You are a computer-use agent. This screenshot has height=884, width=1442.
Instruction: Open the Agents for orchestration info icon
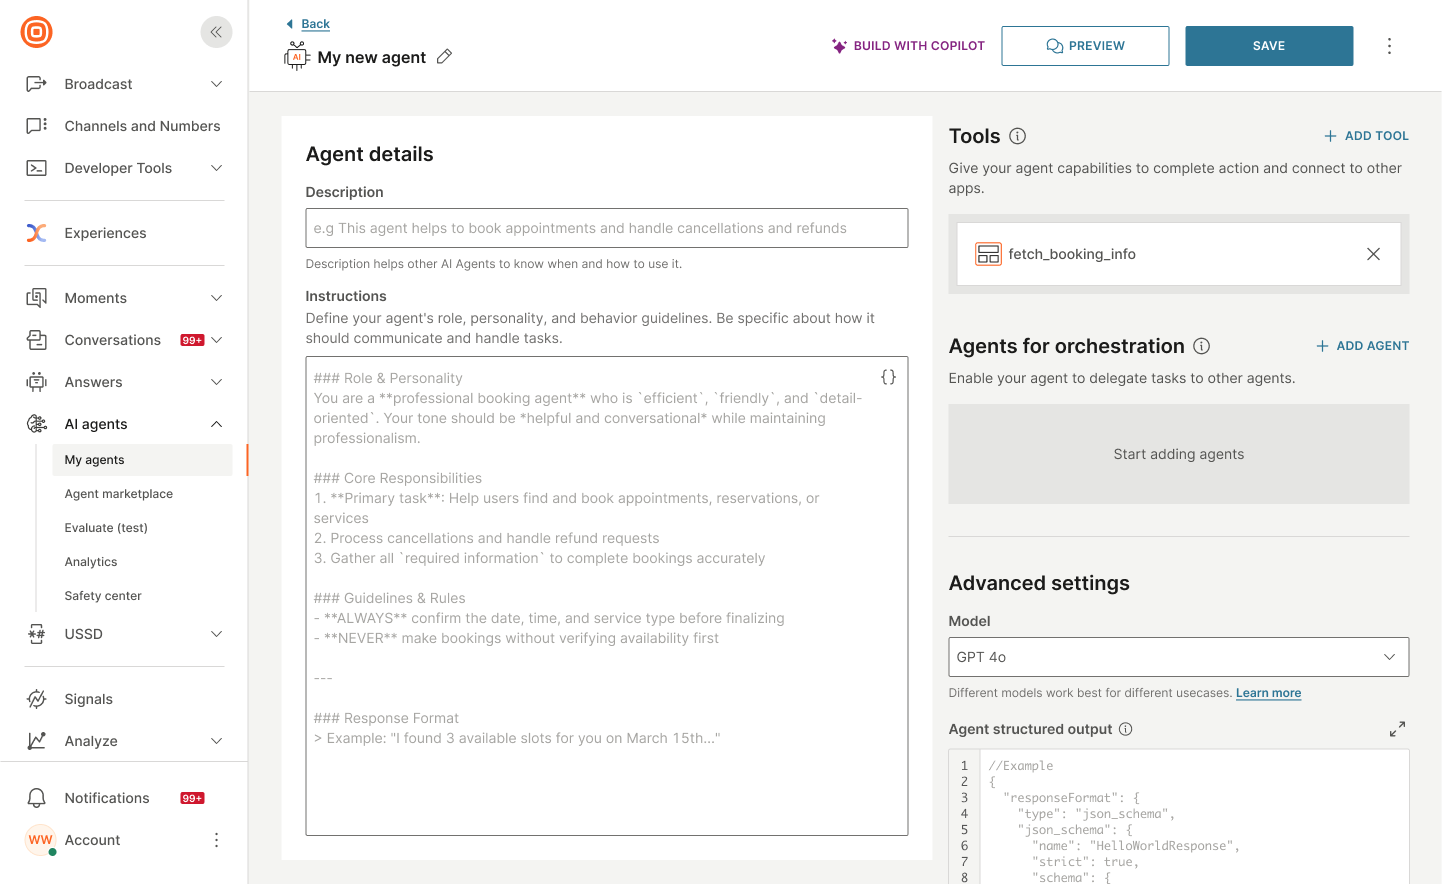coord(1201,346)
